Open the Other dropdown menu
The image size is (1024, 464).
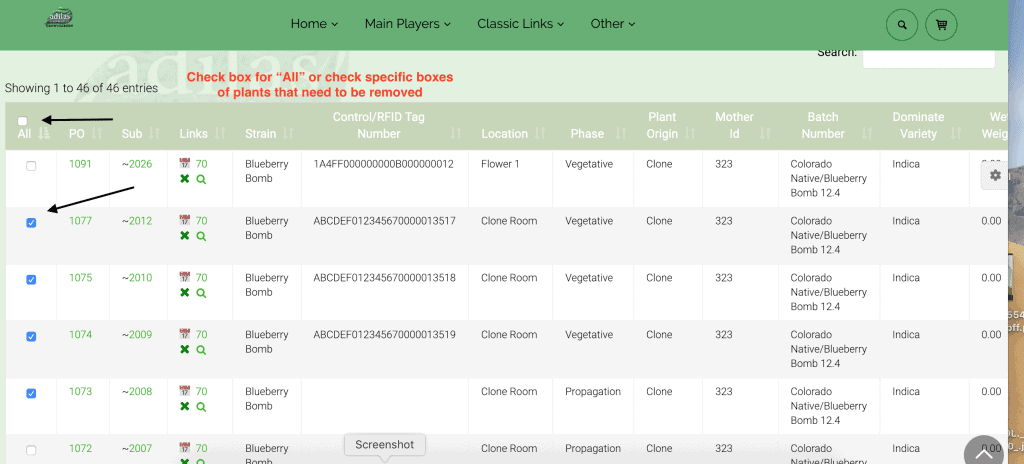click(613, 24)
